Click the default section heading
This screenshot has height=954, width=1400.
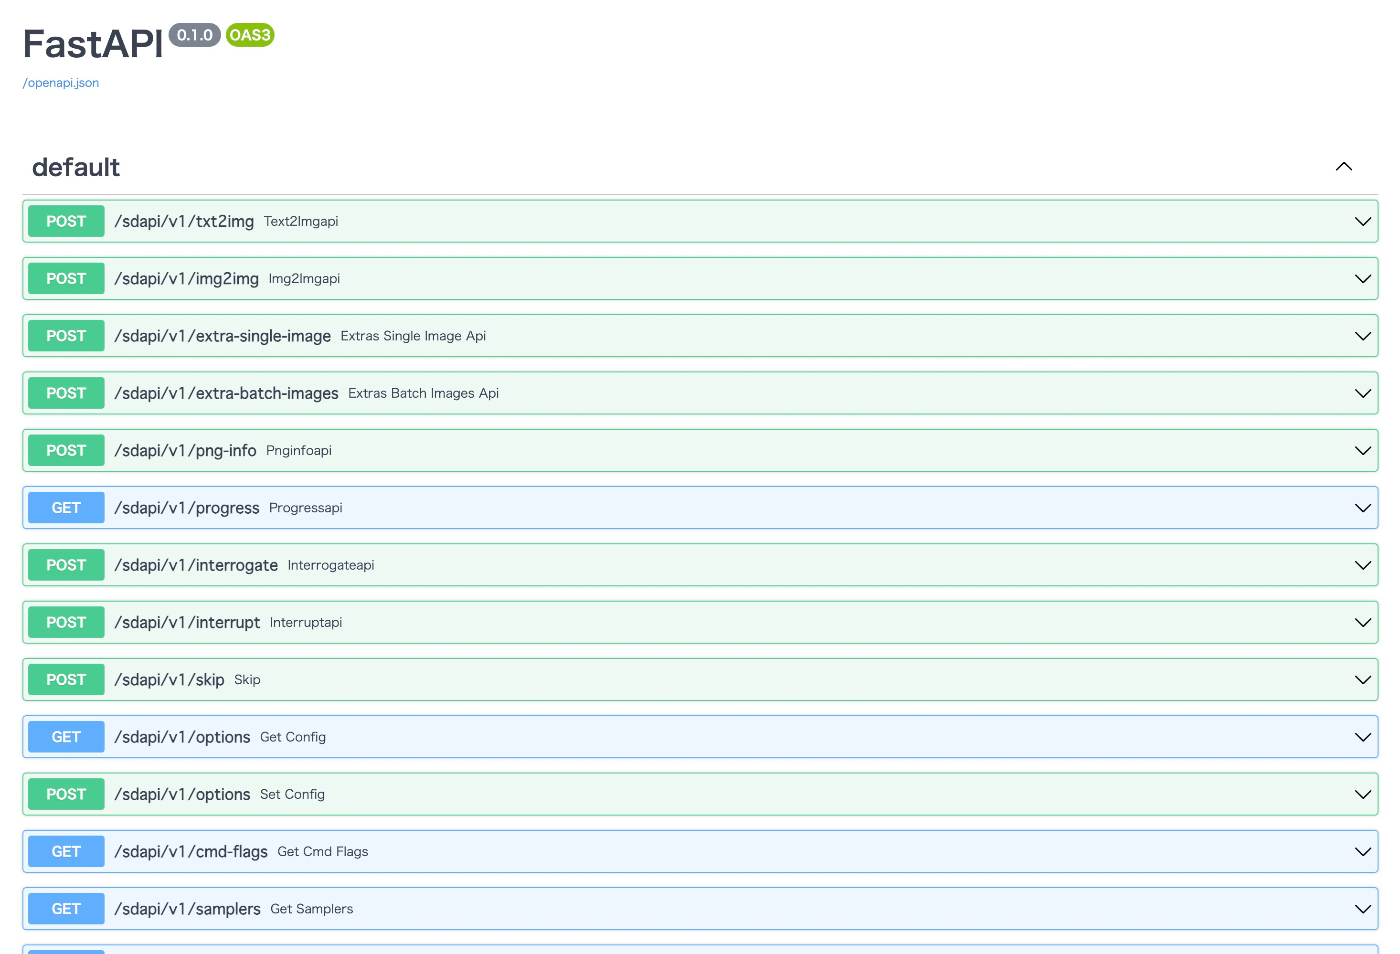coord(76,167)
